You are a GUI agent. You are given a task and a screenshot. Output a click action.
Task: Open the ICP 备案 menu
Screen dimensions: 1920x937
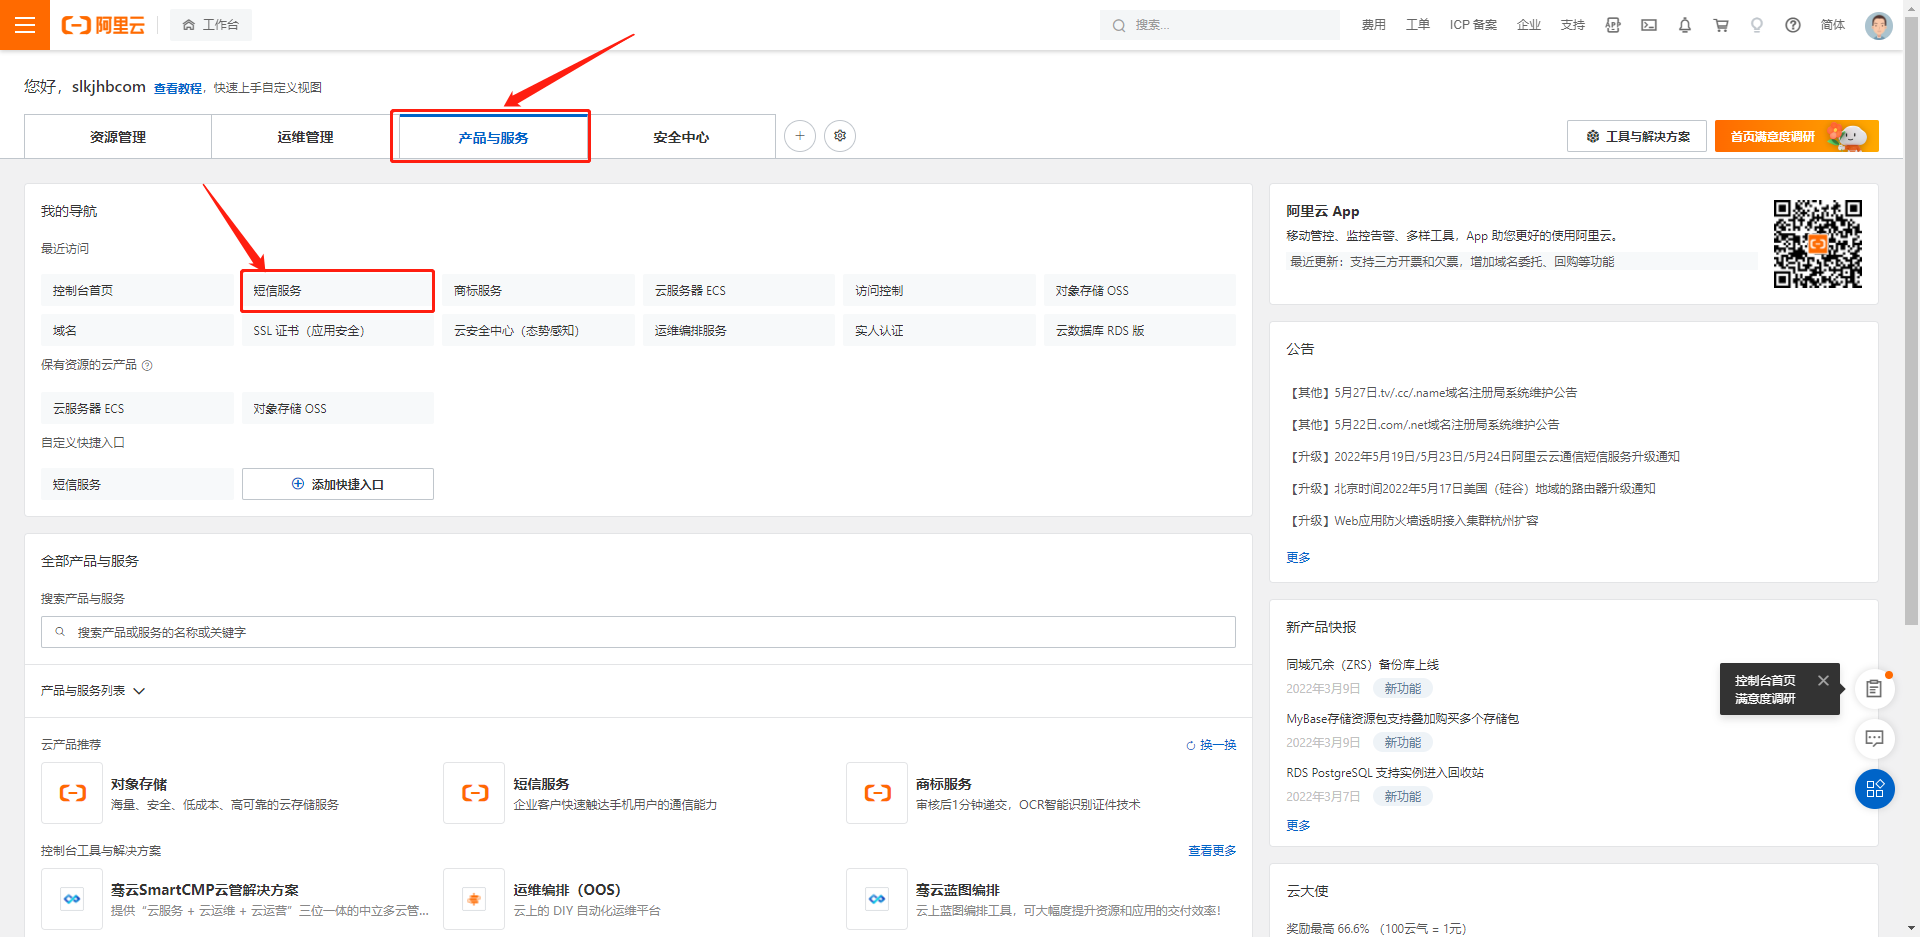click(1473, 25)
